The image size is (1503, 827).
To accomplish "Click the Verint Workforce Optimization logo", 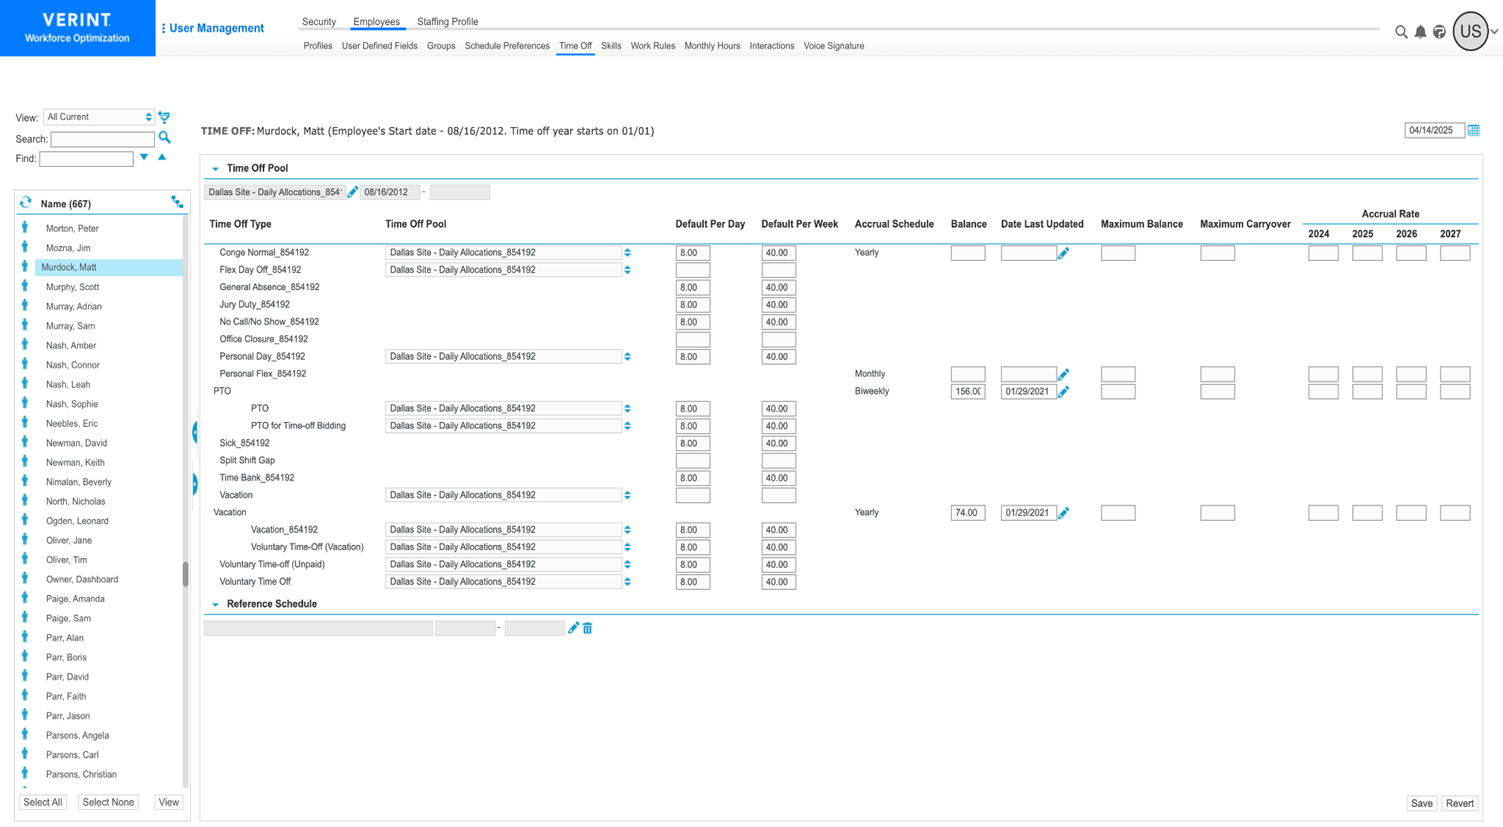I will click(x=77, y=28).
